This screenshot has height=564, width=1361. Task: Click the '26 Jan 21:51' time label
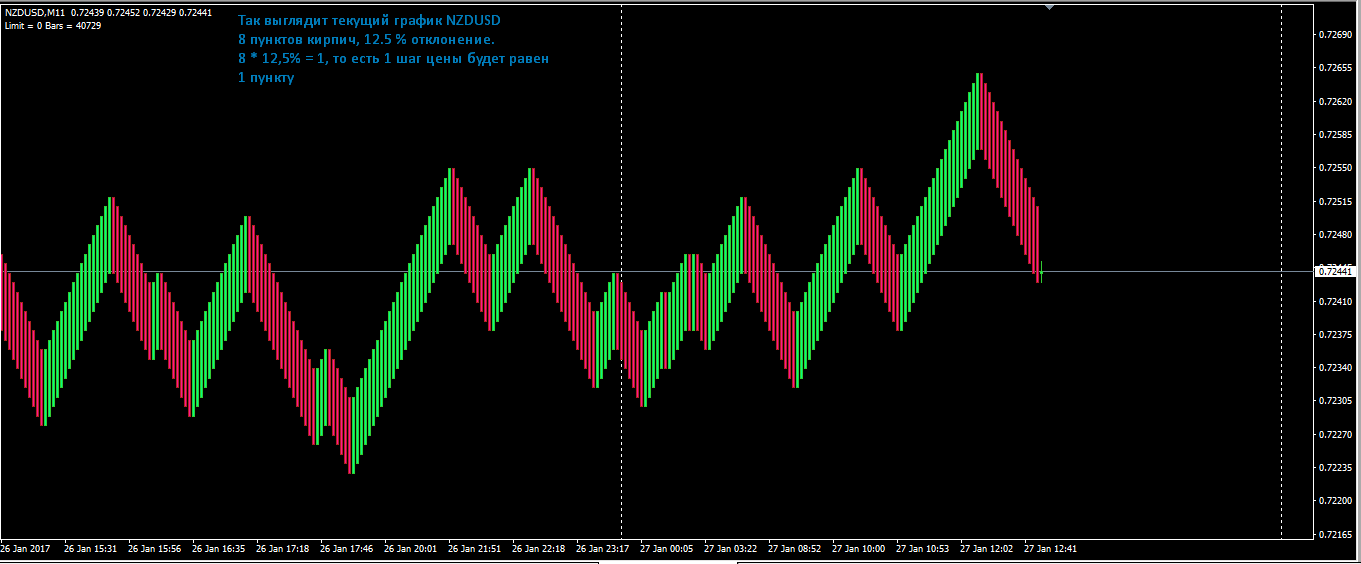[474, 548]
